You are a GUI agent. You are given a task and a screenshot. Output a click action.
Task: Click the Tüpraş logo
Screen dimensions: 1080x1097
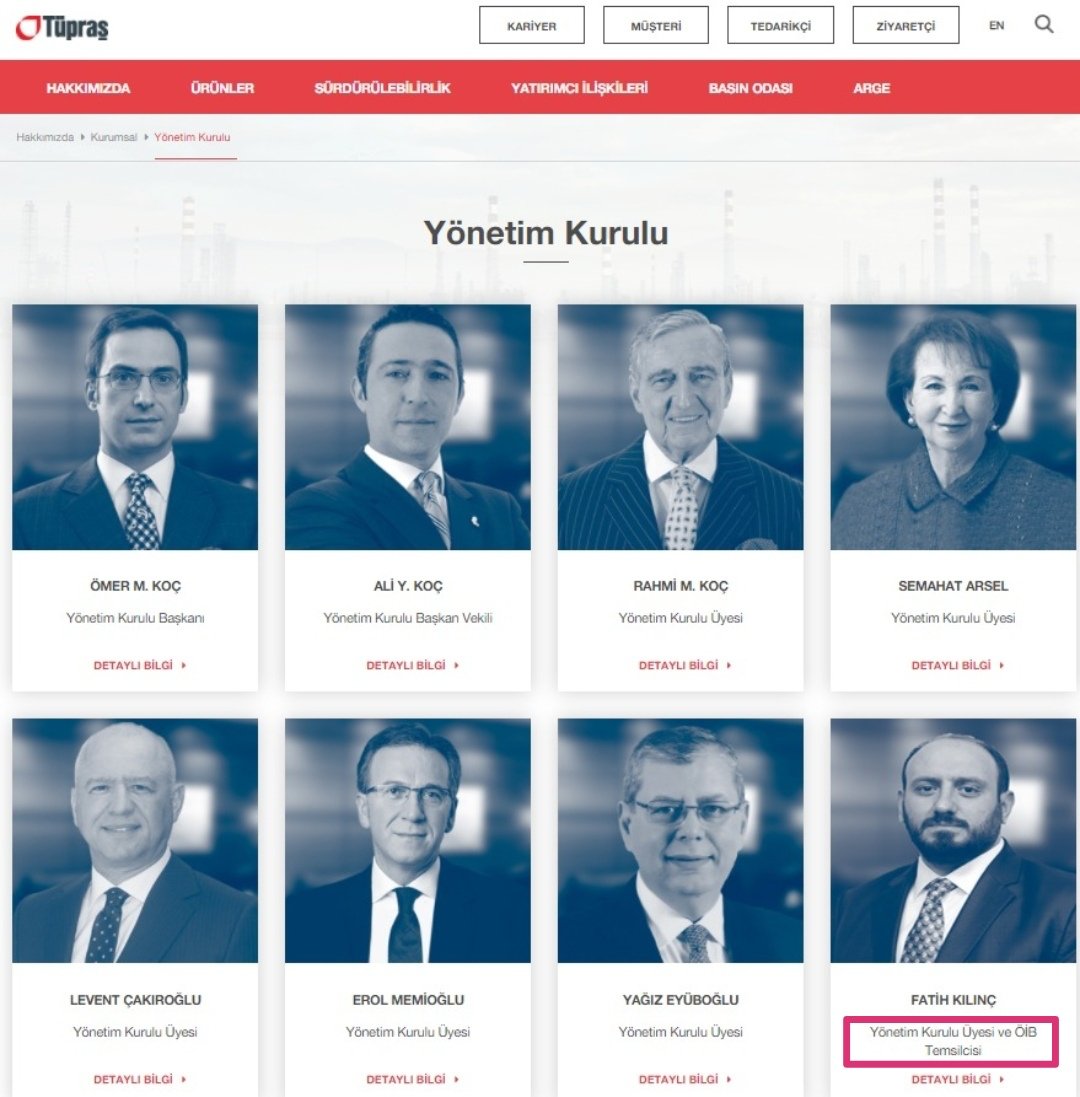coord(62,27)
